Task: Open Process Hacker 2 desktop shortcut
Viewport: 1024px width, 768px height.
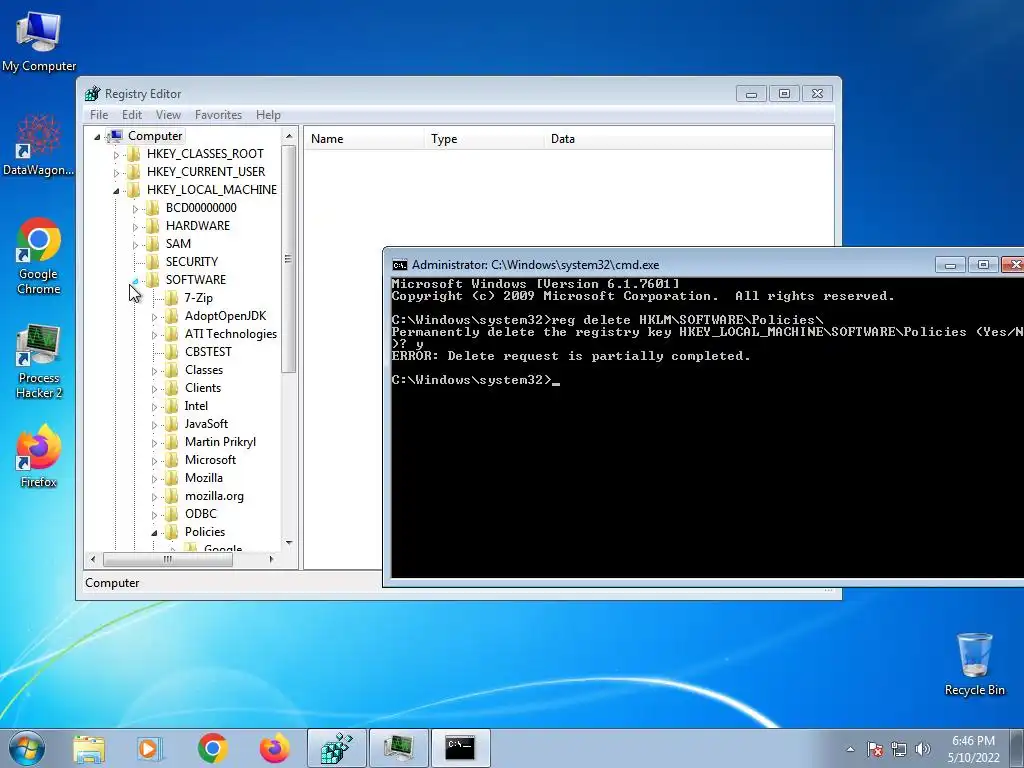Action: [39, 360]
